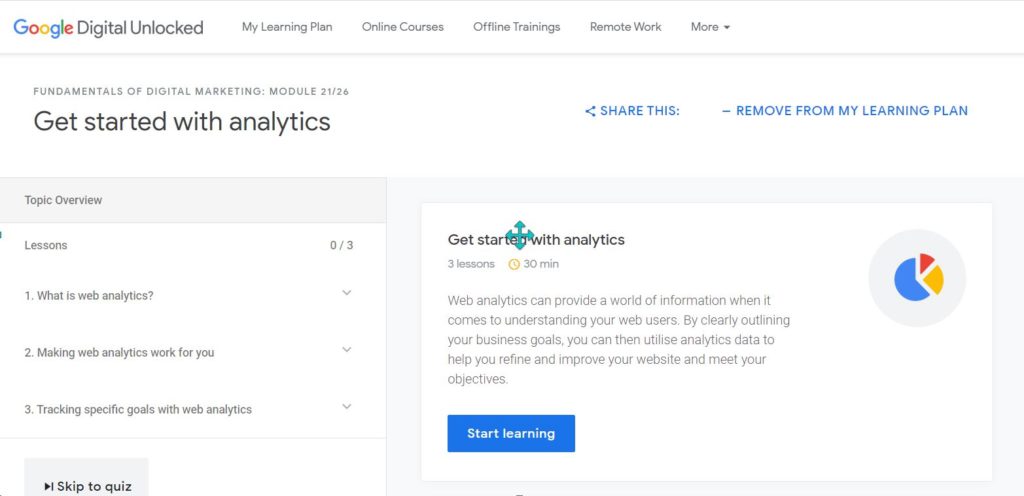Select the Topic Overview header

pyautogui.click(x=193, y=200)
